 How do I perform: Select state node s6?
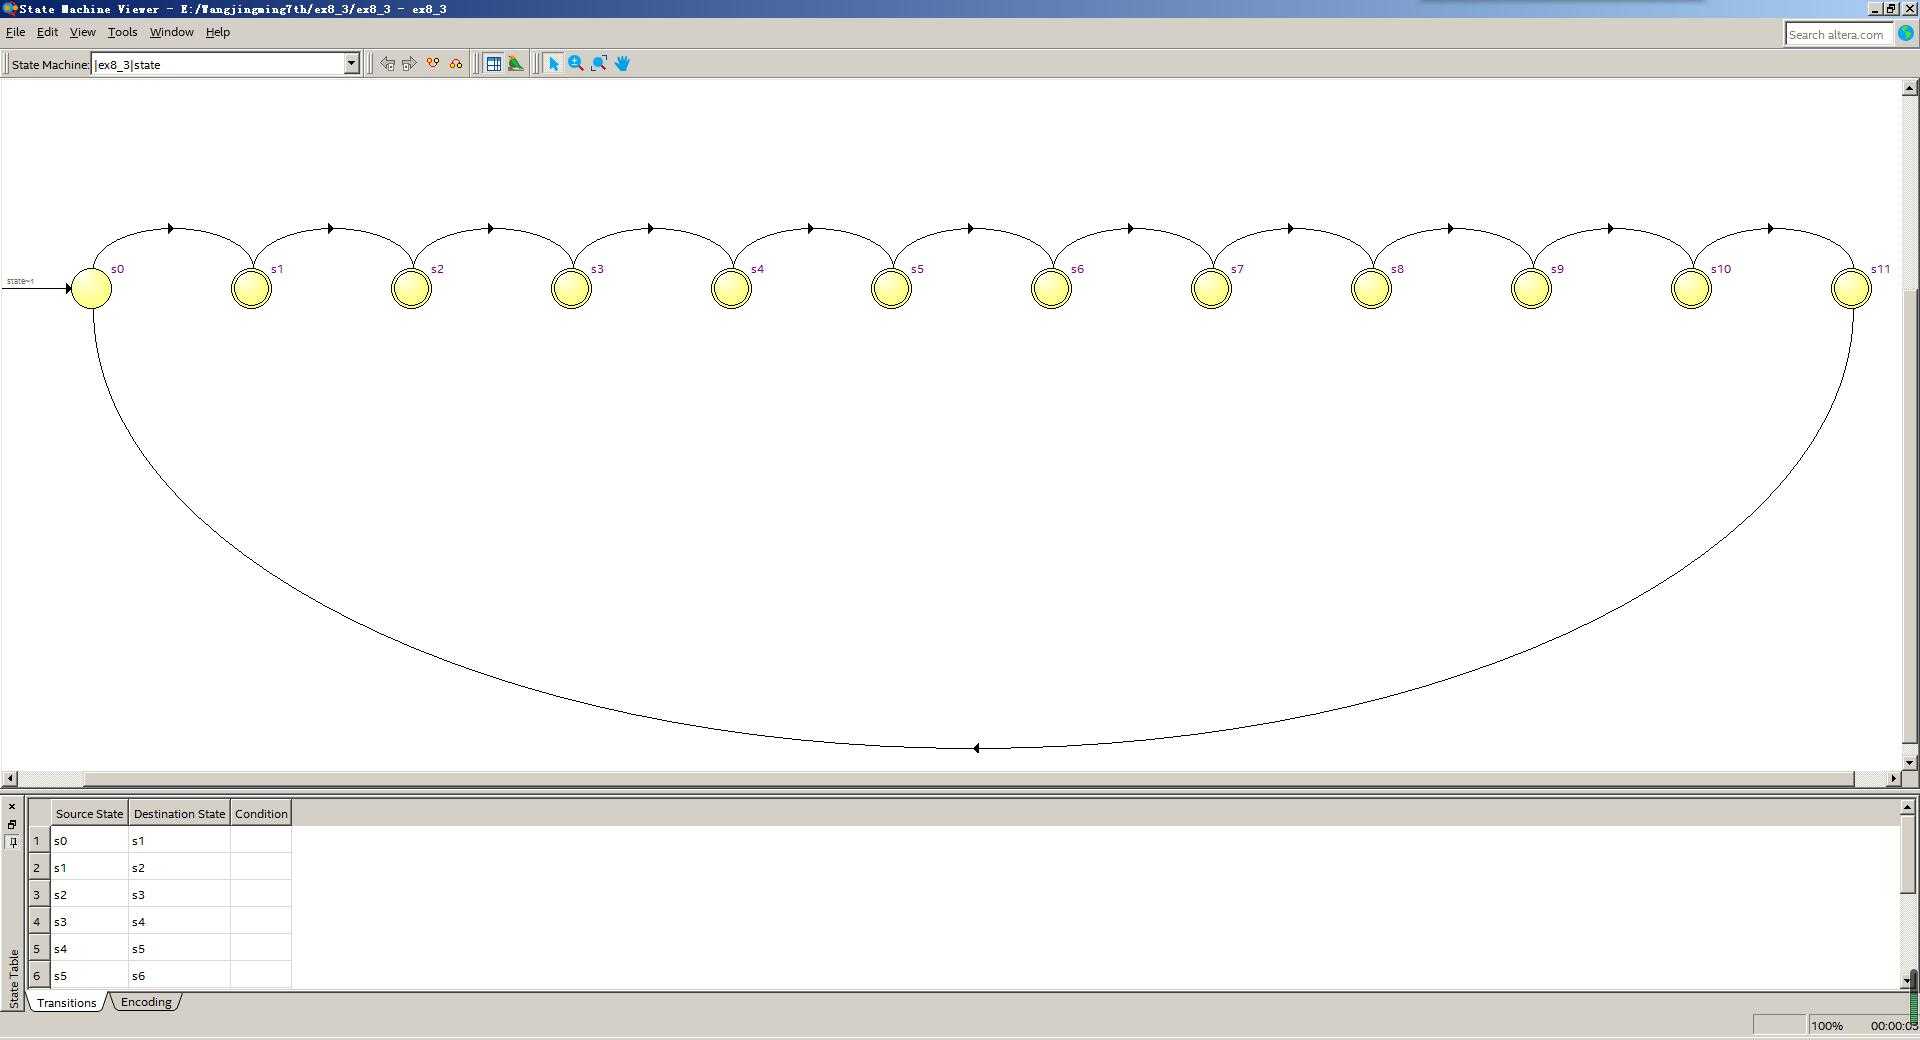[x=1051, y=289]
